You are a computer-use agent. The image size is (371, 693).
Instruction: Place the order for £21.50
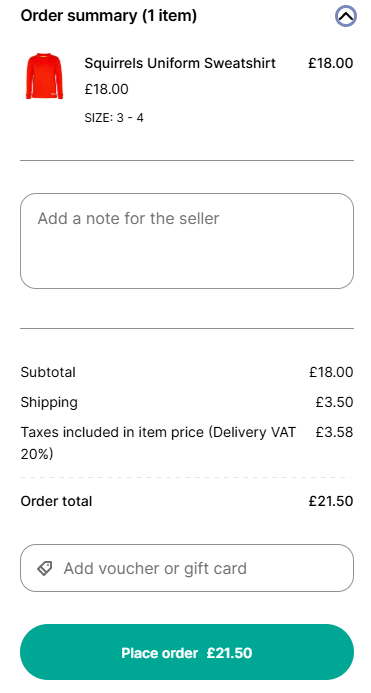pyautogui.click(x=187, y=652)
